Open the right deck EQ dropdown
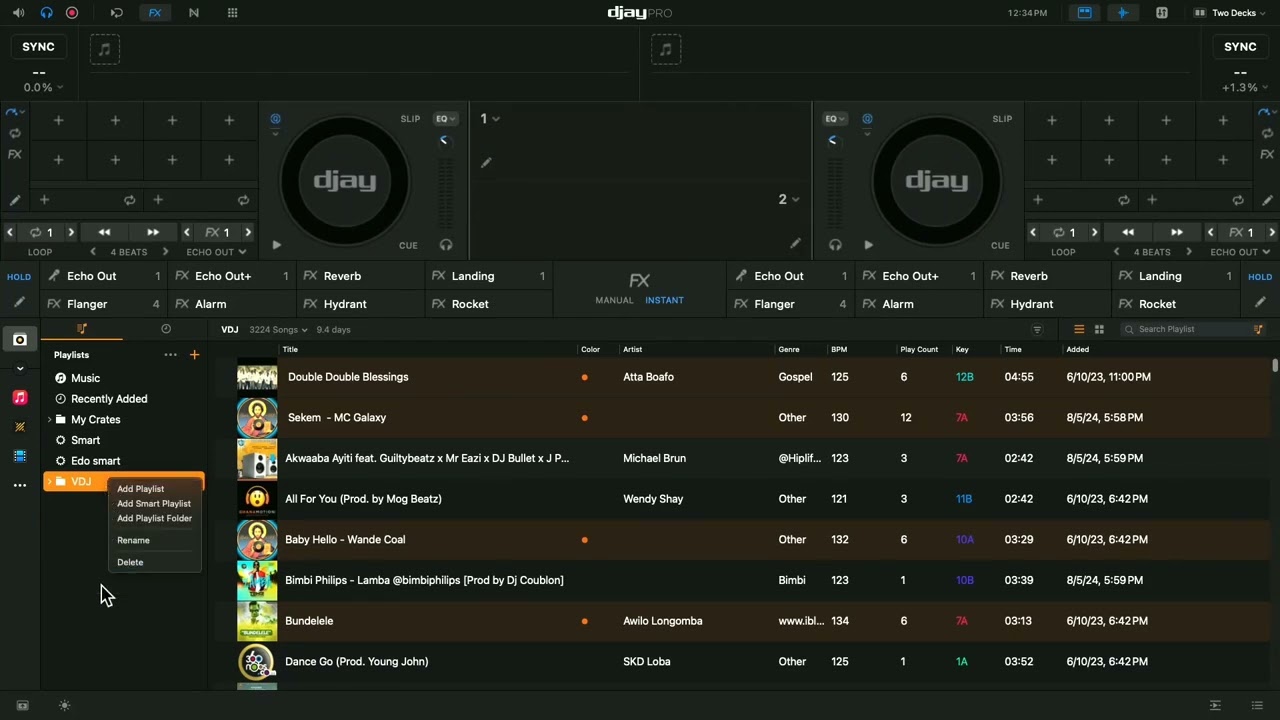 [x=835, y=119]
